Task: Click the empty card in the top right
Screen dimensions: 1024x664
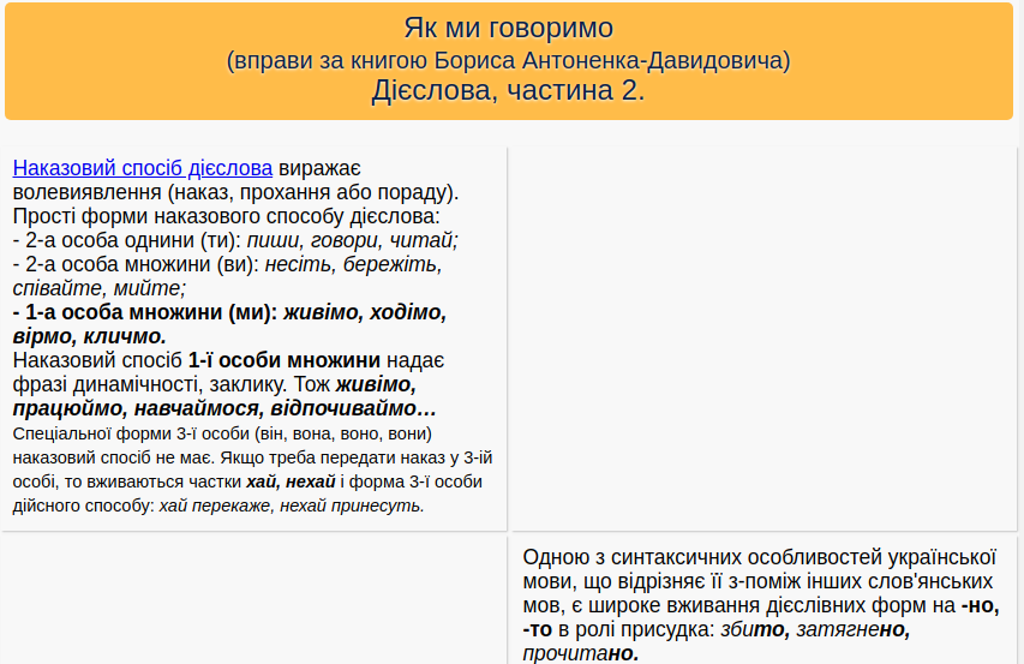Action: coord(764,338)
